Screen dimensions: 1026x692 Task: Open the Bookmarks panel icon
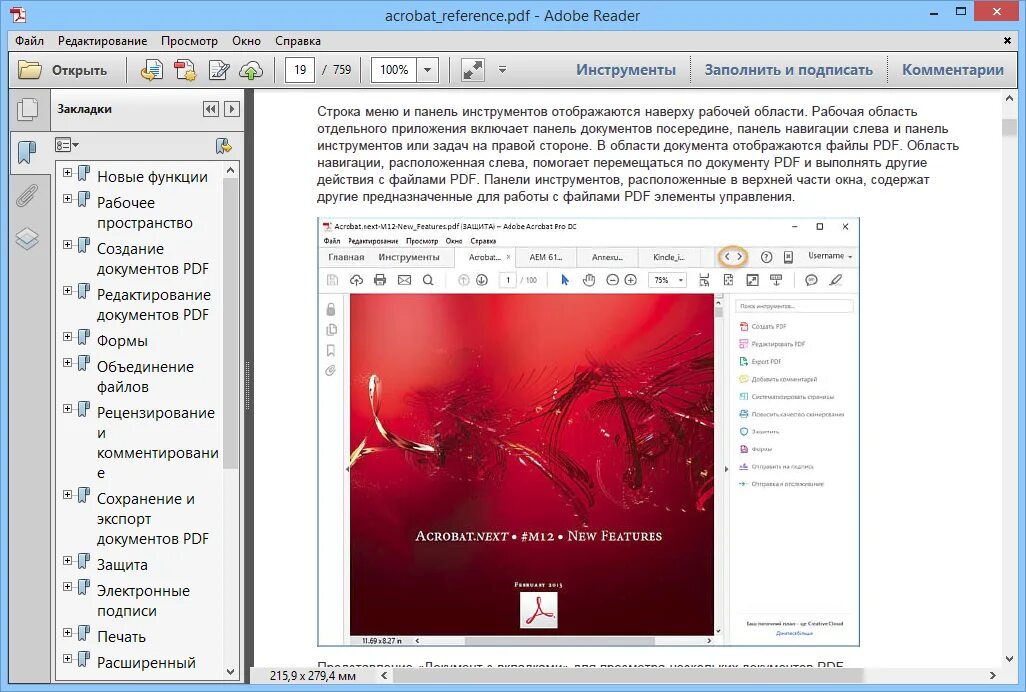coord(27,152)
